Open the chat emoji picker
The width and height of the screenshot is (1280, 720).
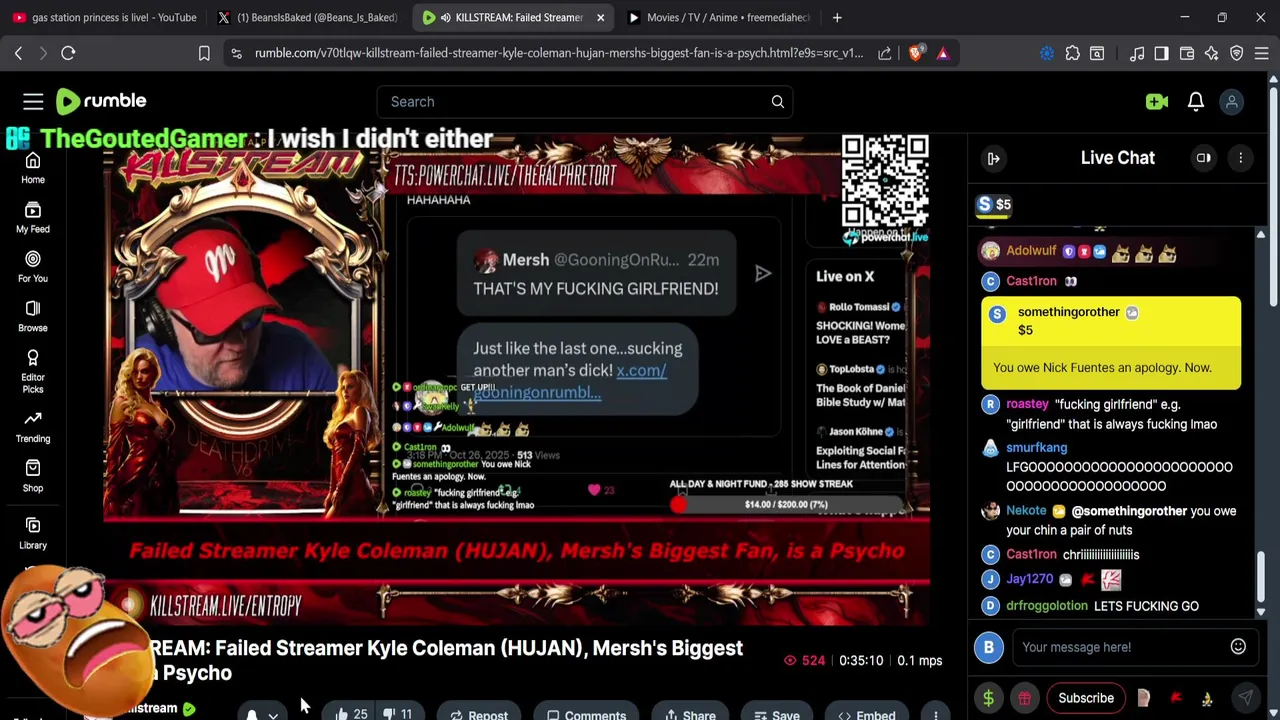click(1238, 647)
